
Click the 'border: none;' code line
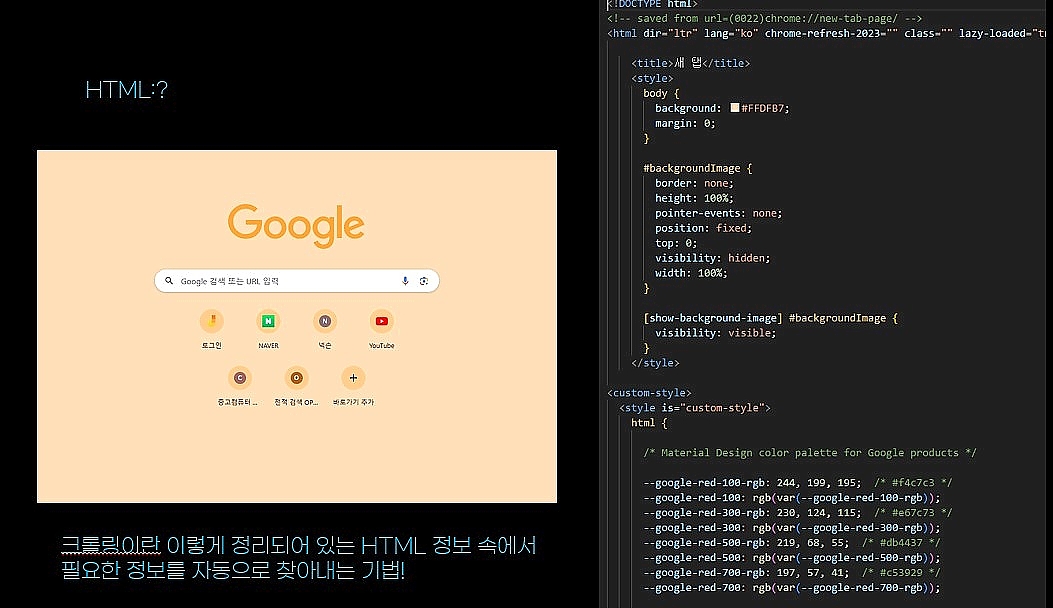pyautogui.click(x=694, y=183)
